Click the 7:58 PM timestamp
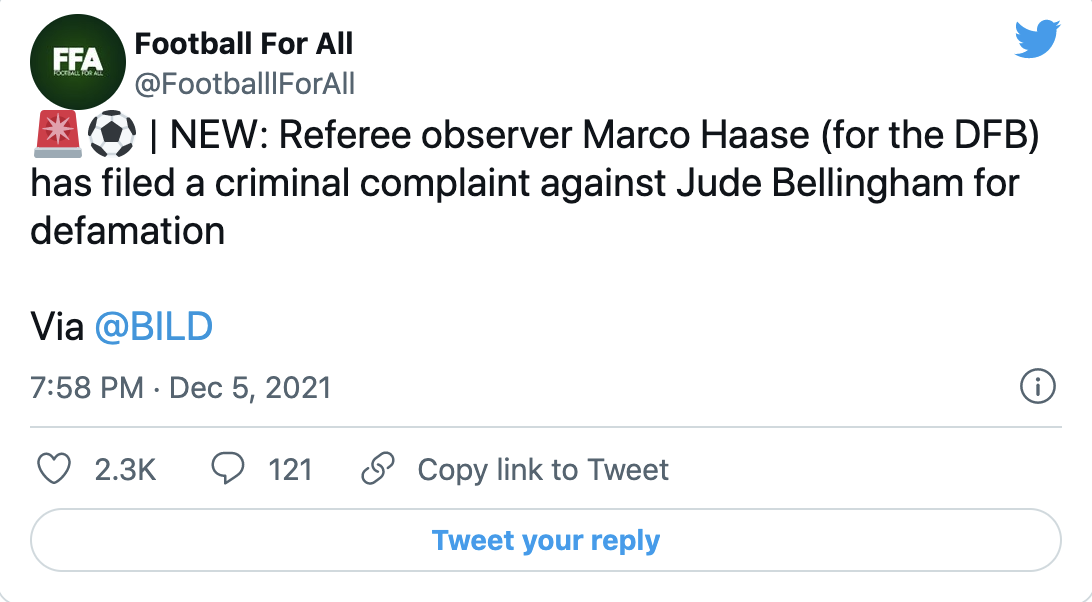Image resolution: width=1092 pixels, height=602 pixels. click(87, 387)
